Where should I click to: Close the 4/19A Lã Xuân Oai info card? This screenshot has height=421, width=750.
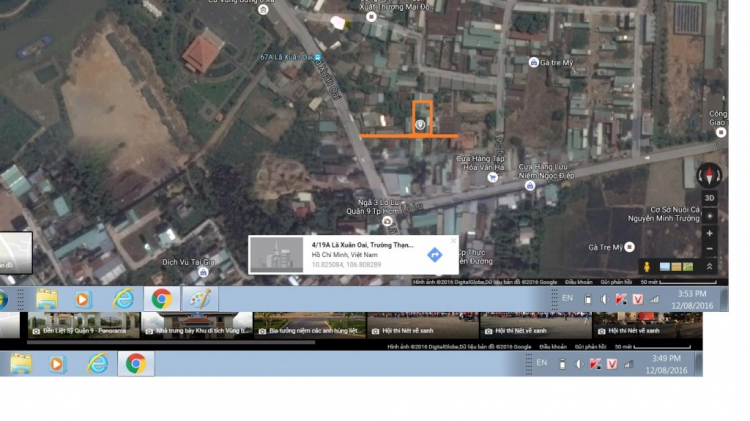pos(453,241)
